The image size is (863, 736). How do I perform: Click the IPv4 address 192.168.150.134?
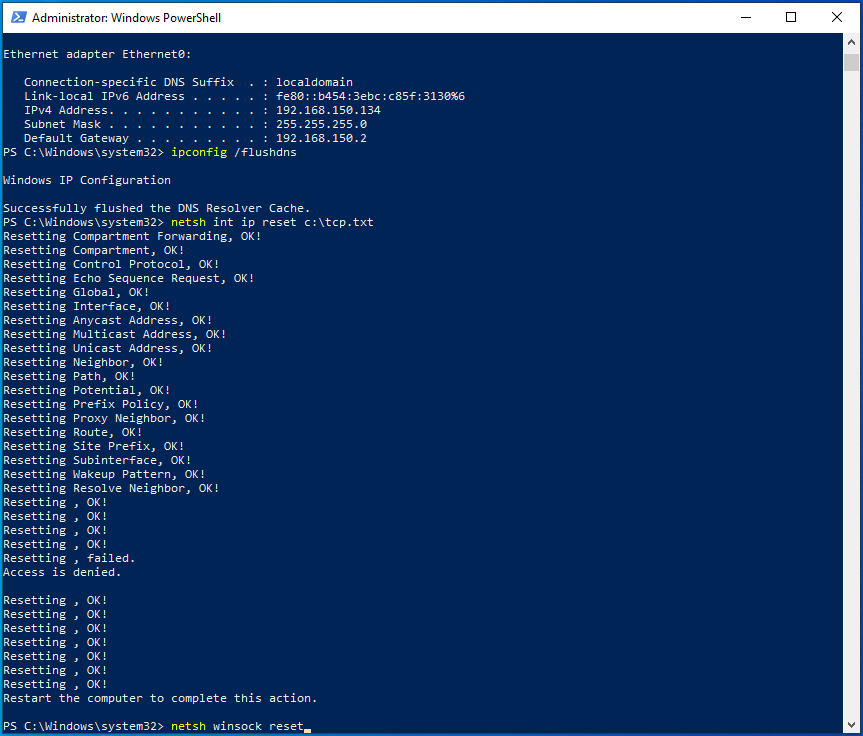tap(328, 110)
